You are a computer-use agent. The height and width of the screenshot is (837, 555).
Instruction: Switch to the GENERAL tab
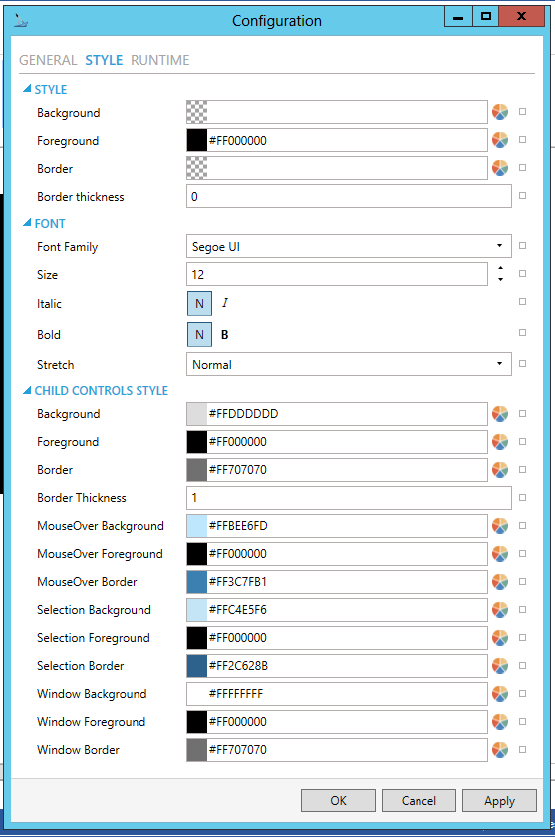click(x=48, y=60)
